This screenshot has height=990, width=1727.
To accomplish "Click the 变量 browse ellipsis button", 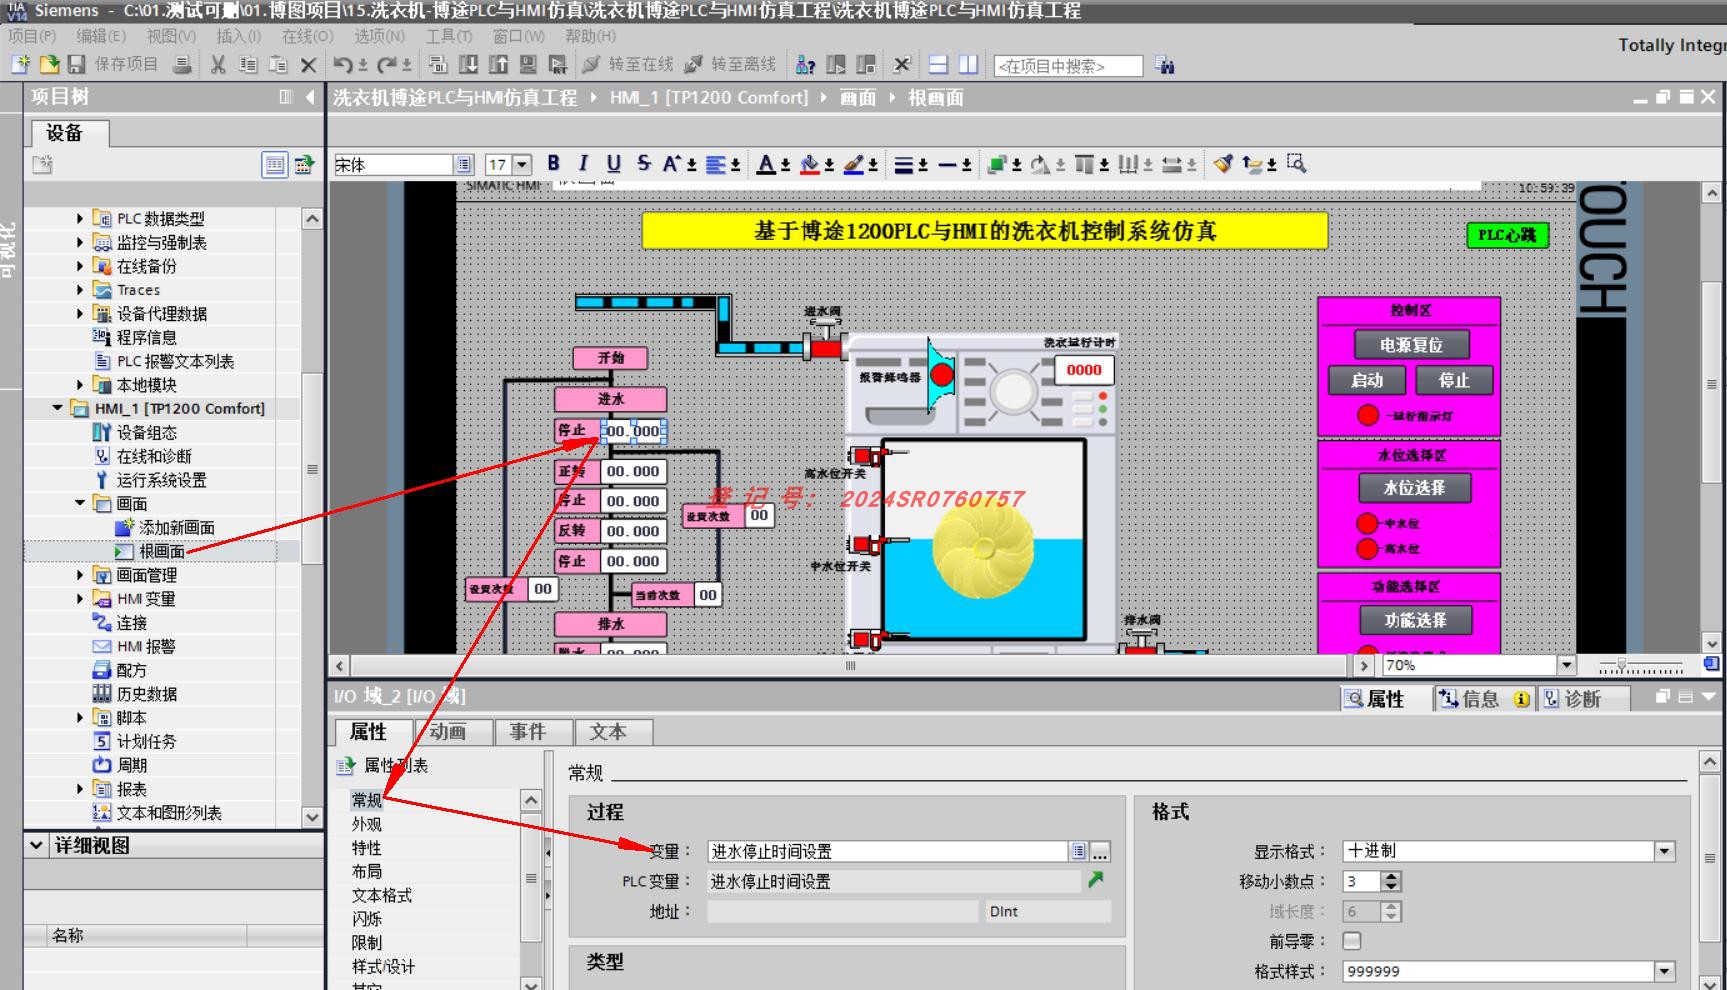I will 1100,852.
